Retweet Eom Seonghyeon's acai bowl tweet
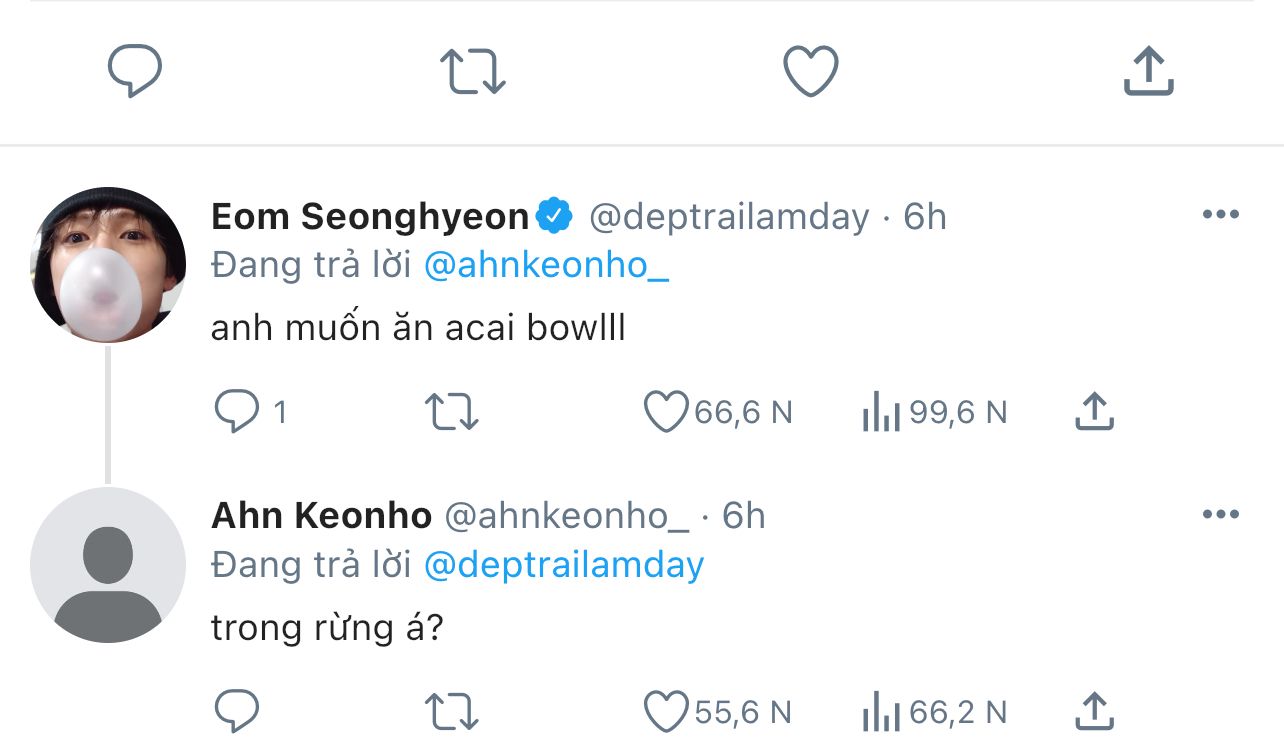The image size is (1284, 750). [452, 412]
